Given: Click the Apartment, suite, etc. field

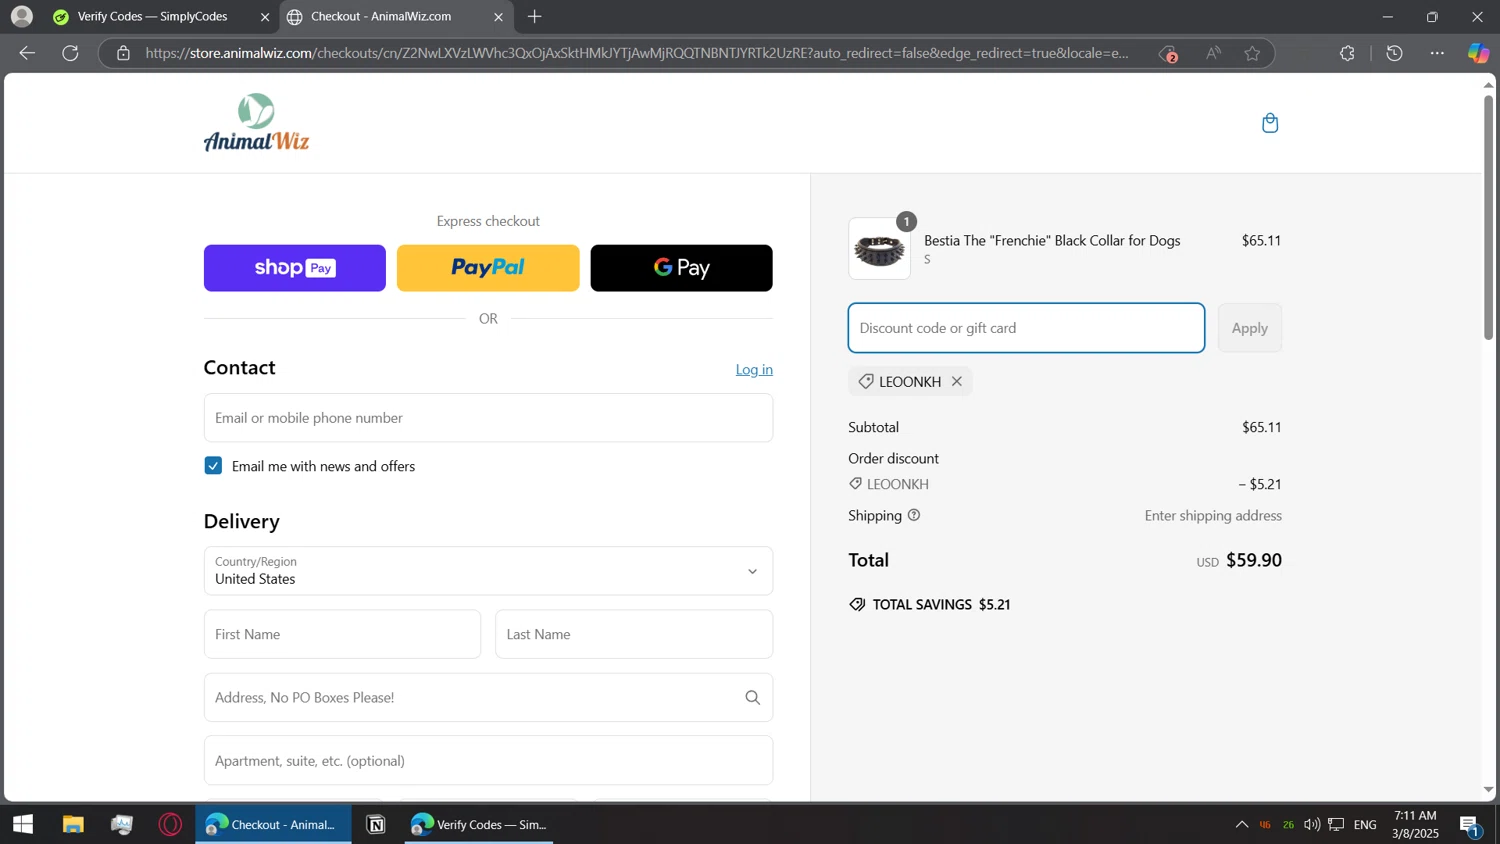Looking at the screenshot, I should pyautogui.click(x=488, y=761).
